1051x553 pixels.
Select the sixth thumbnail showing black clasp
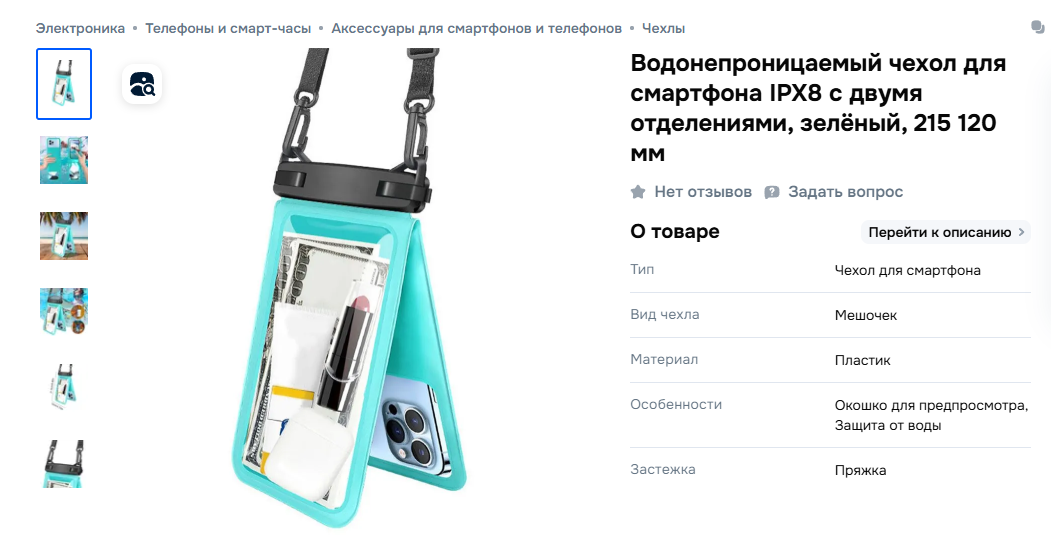click(64, 464)
